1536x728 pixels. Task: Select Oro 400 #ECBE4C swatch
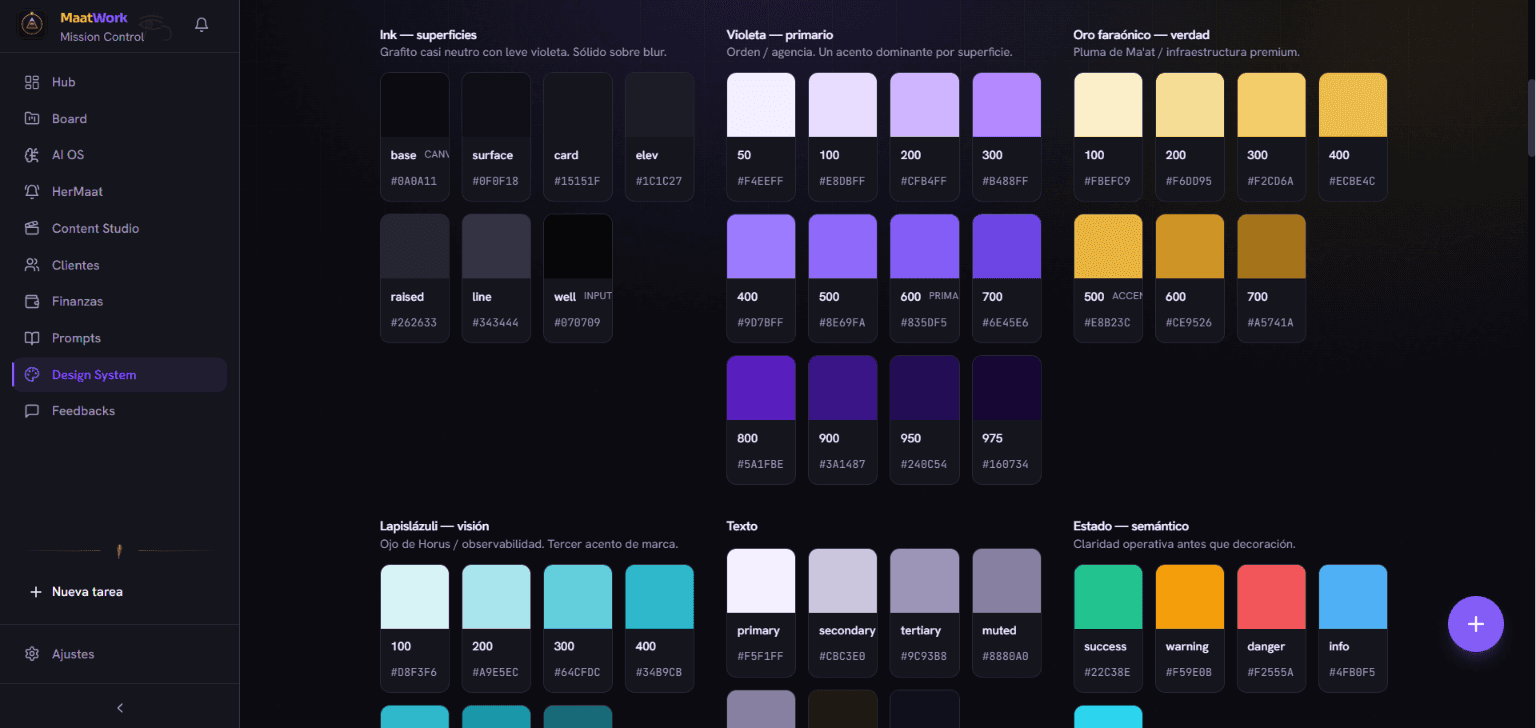pos(1353,137)
